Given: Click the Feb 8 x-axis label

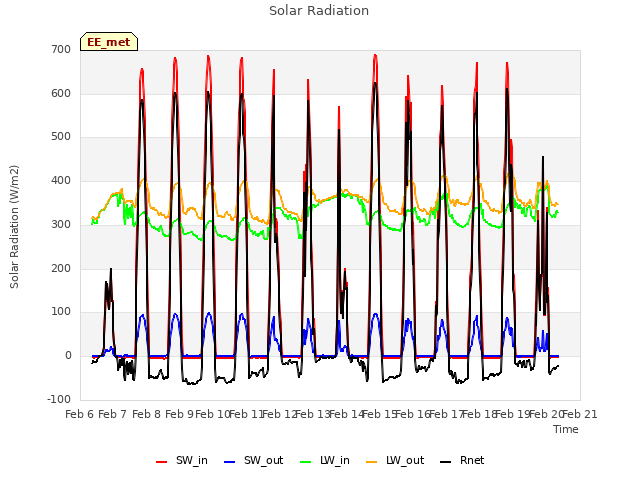Looking at the screenshot, I should tap(147, 414).
